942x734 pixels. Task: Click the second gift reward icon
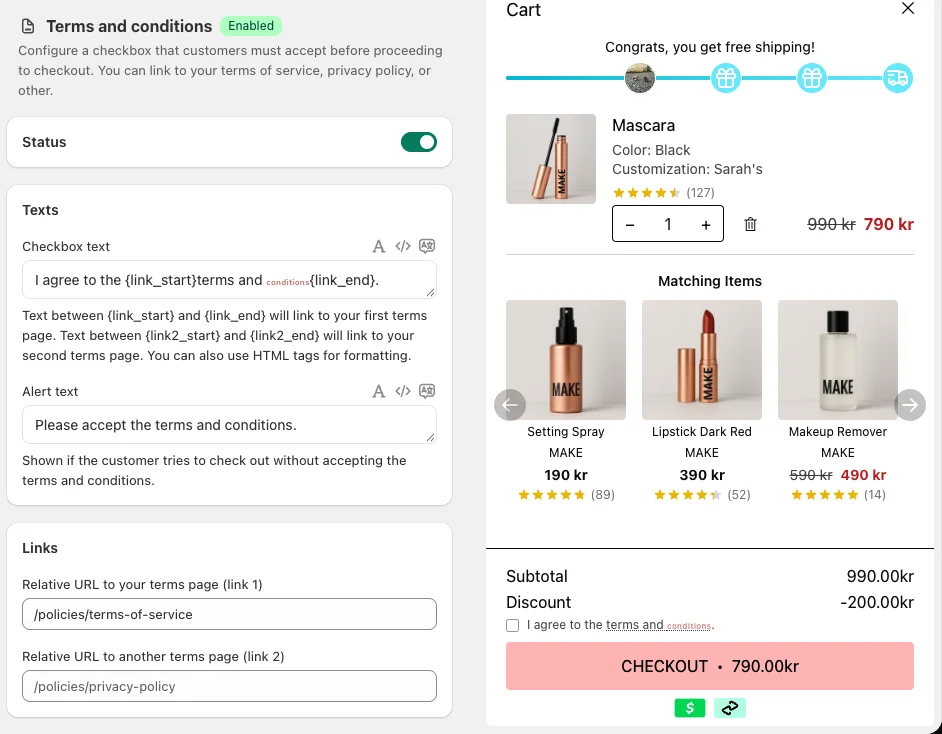click(x=812, y=78)
